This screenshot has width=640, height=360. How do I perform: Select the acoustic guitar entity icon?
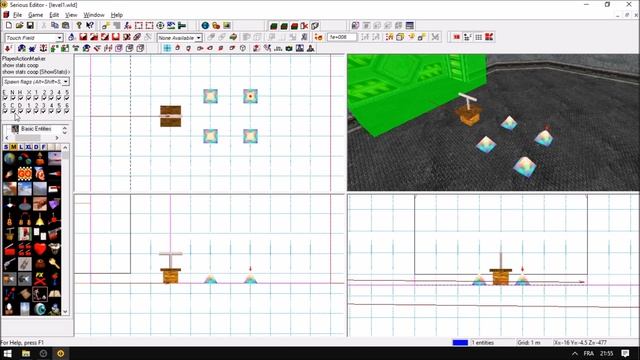coord(9,220)
